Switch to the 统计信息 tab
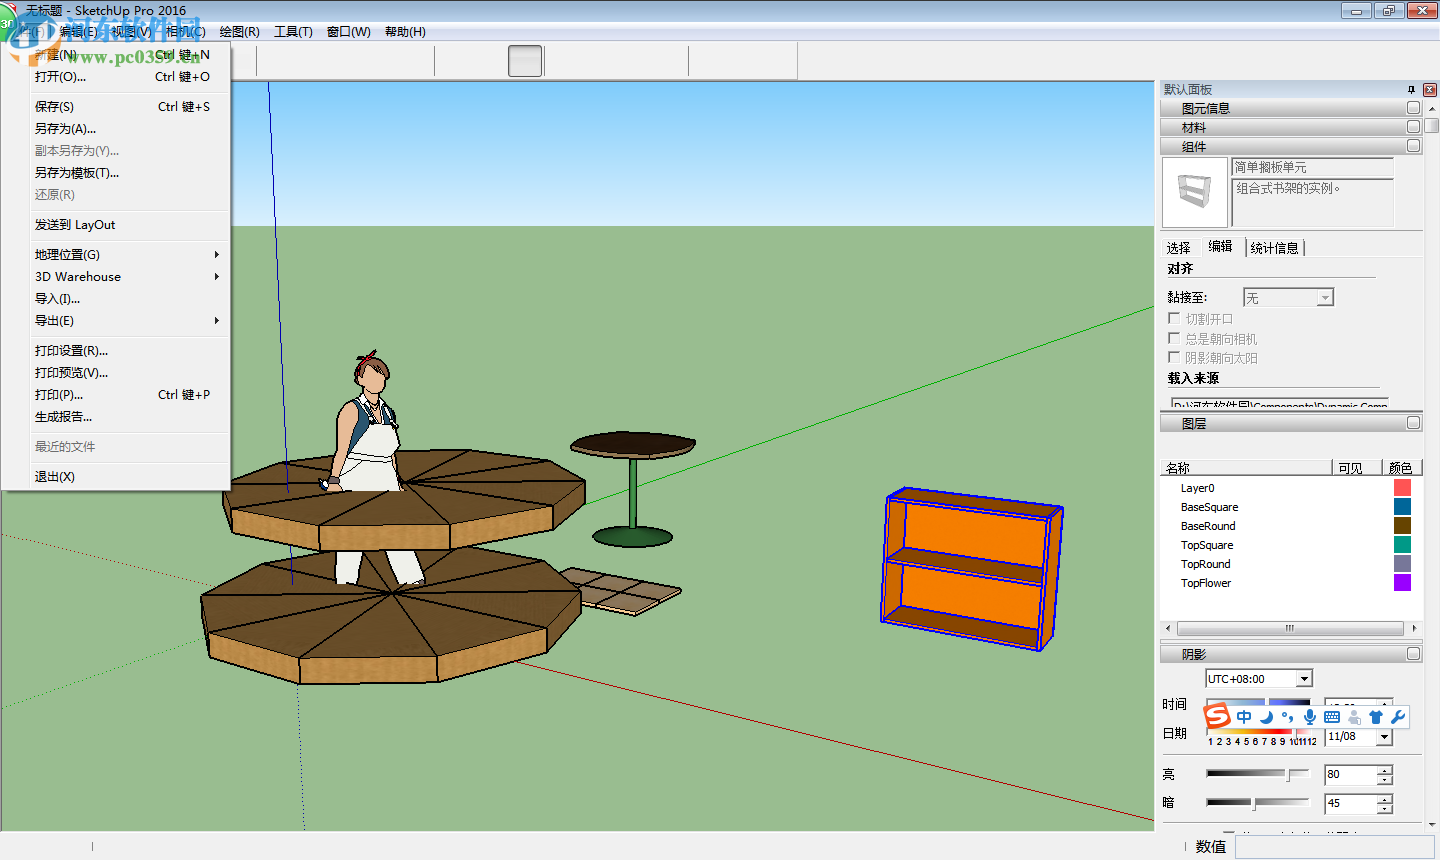 tap(1275, 246)
